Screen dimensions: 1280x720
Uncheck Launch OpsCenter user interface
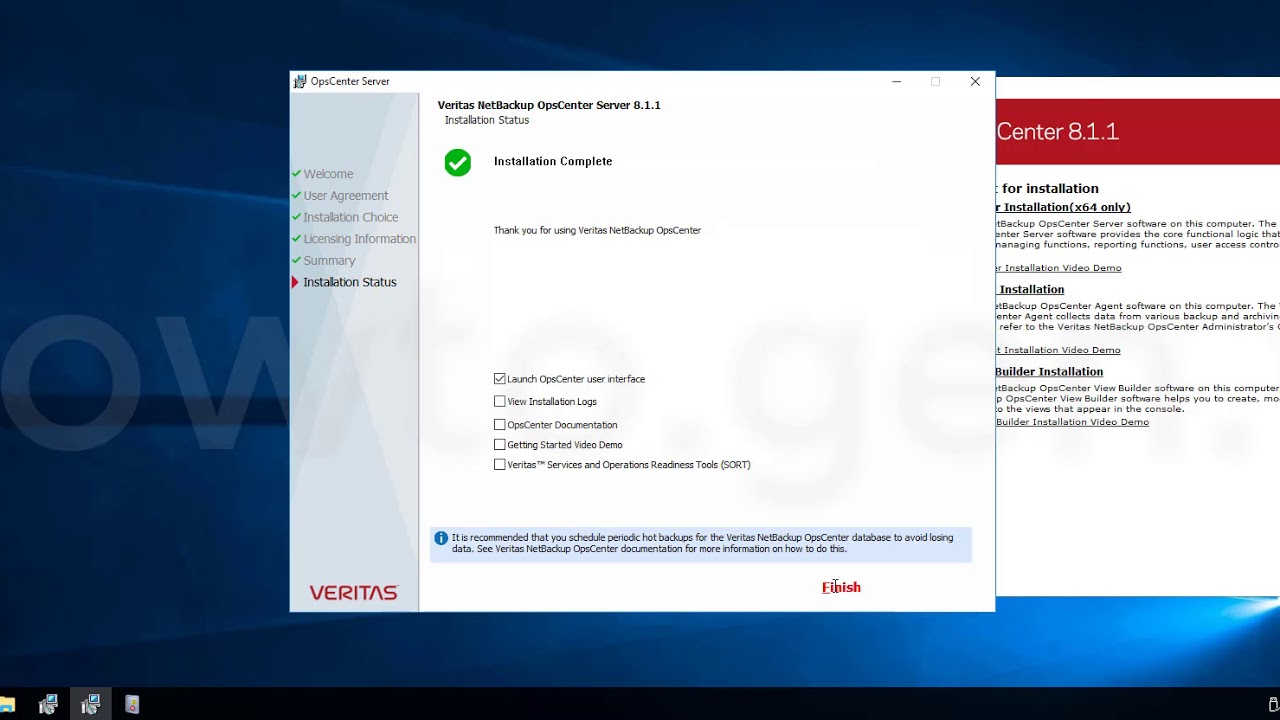click(x=500, y=379)
